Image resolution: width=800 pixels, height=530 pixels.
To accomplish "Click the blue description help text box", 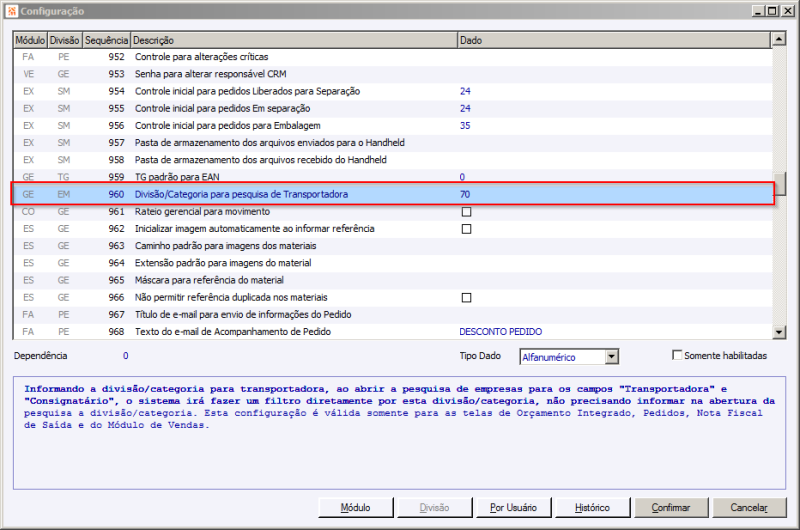I will (x=399, y=433).
